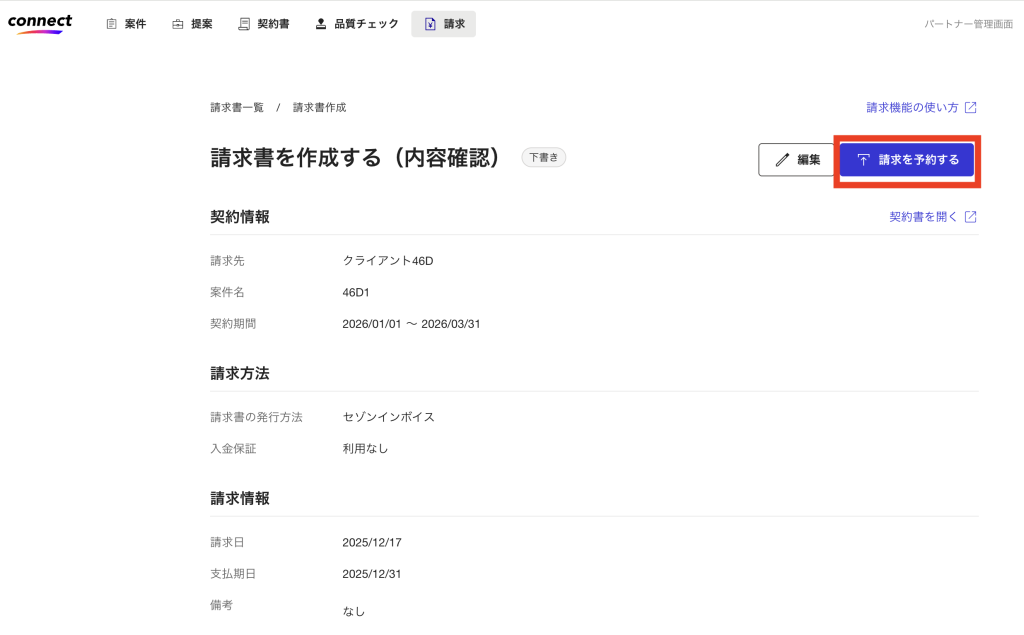The image size is (1024, 635).
Task: Click the document icon beside 契約書
Action: [244, 24]
